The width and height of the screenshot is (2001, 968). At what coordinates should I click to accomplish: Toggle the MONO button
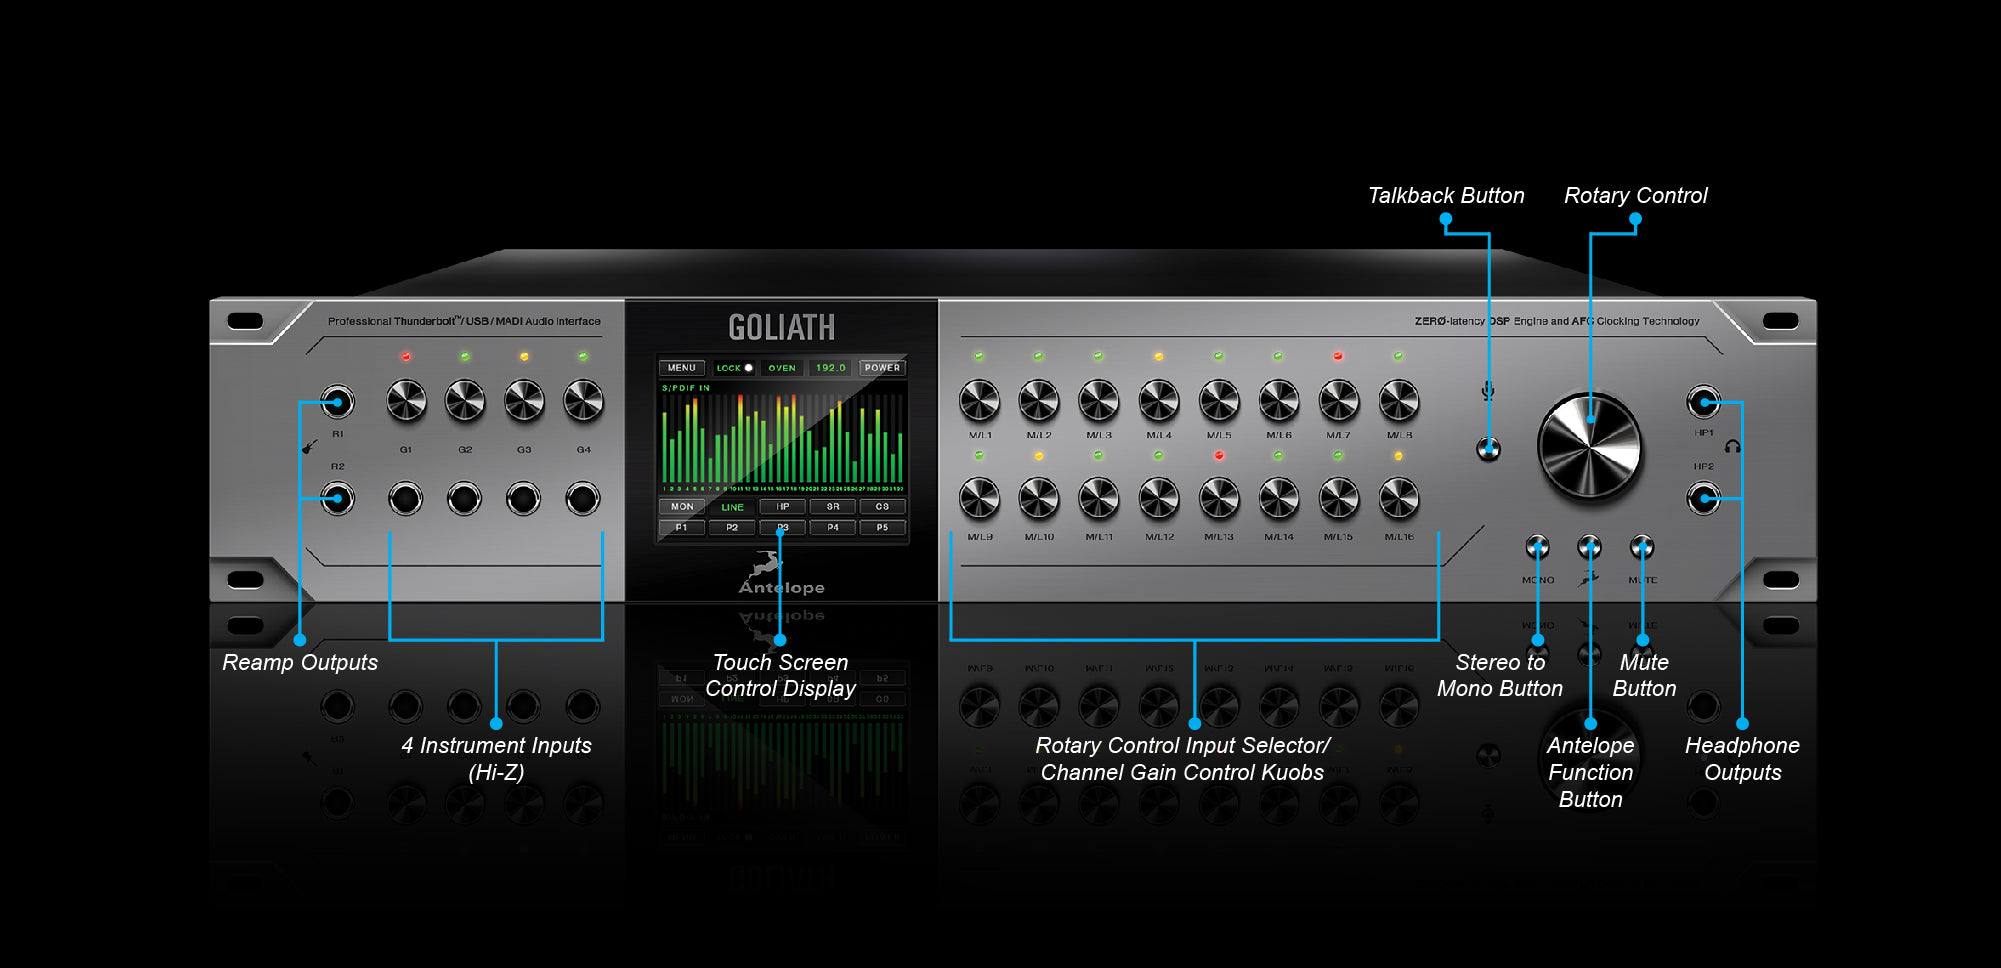click(1537, 547)
